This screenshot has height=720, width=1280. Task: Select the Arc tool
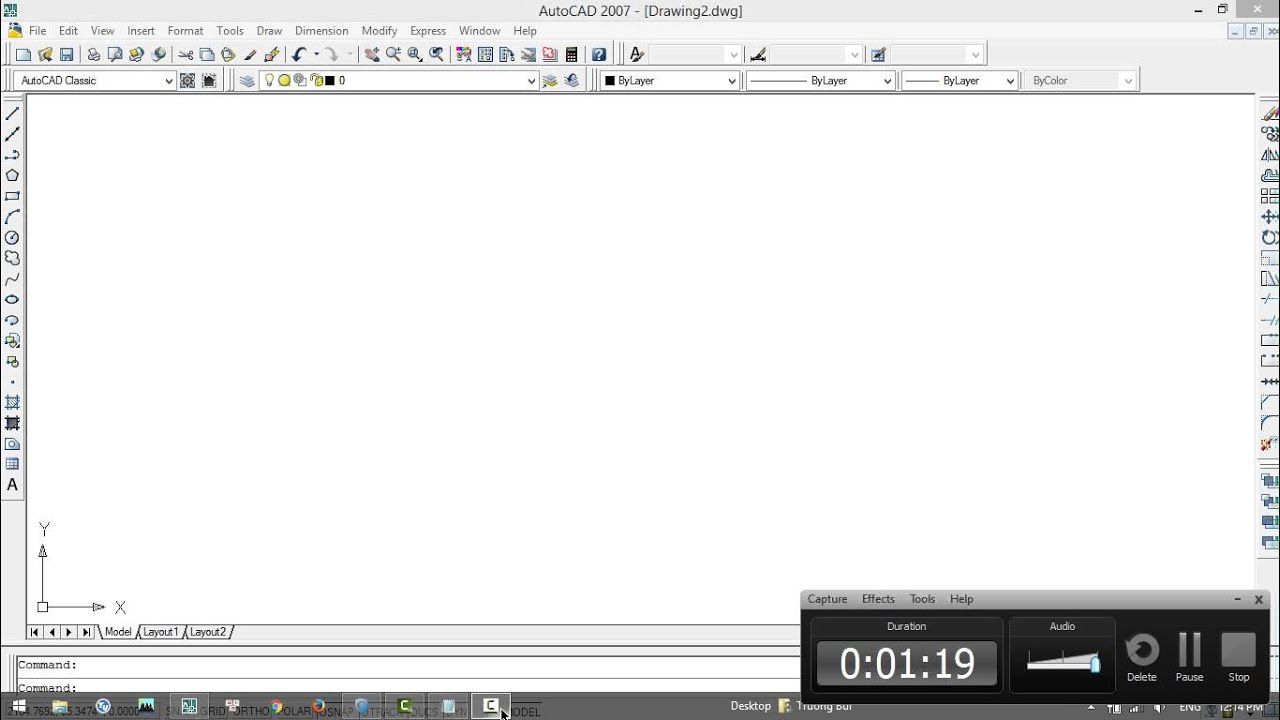pos(12,217)
